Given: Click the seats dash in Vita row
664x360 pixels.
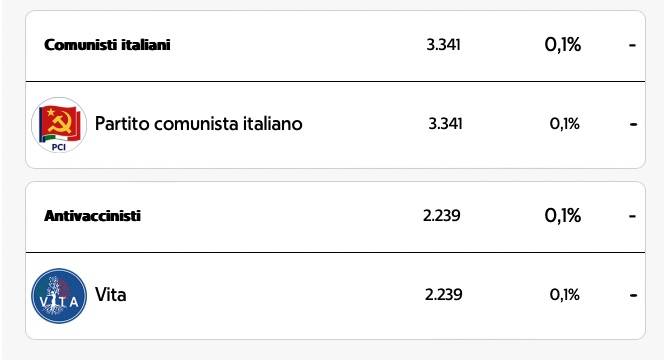Looking at the screenshot, I should click(634, 295).
